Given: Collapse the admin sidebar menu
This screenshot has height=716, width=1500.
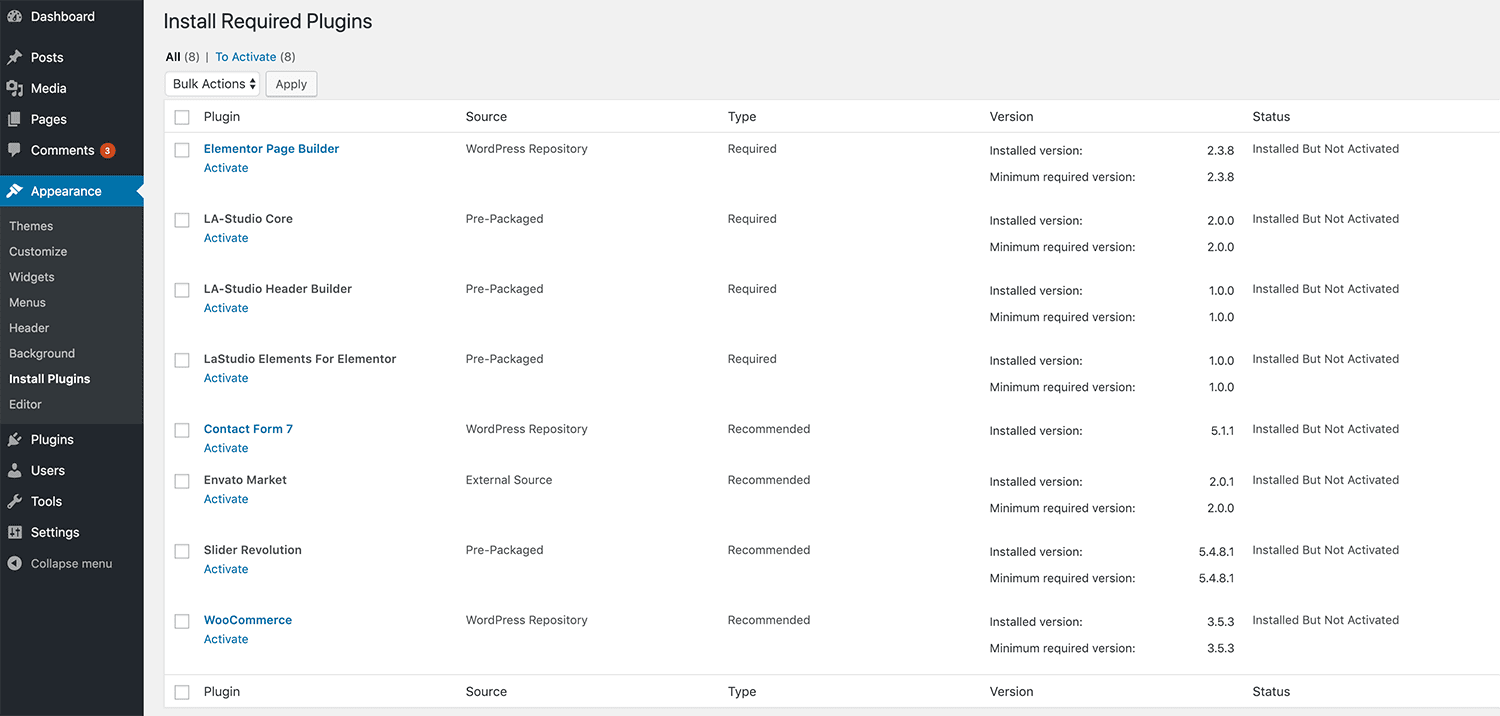Looking at the screenshot, I should [60, 563].
